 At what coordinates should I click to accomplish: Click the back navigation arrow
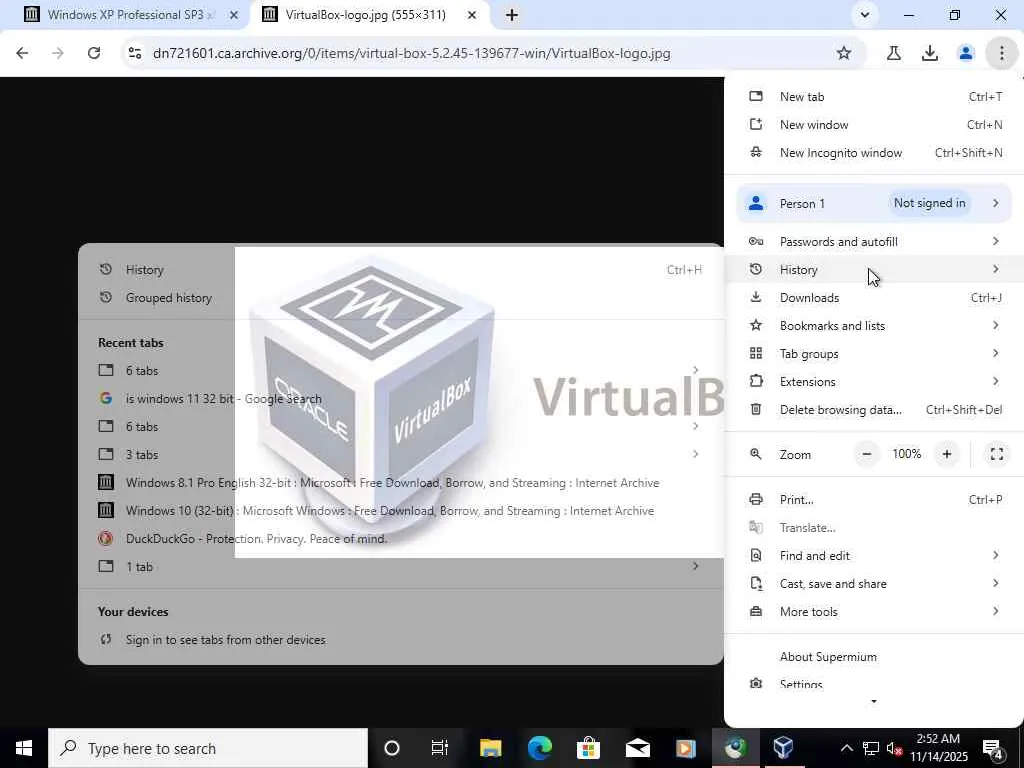coord(22,53)
